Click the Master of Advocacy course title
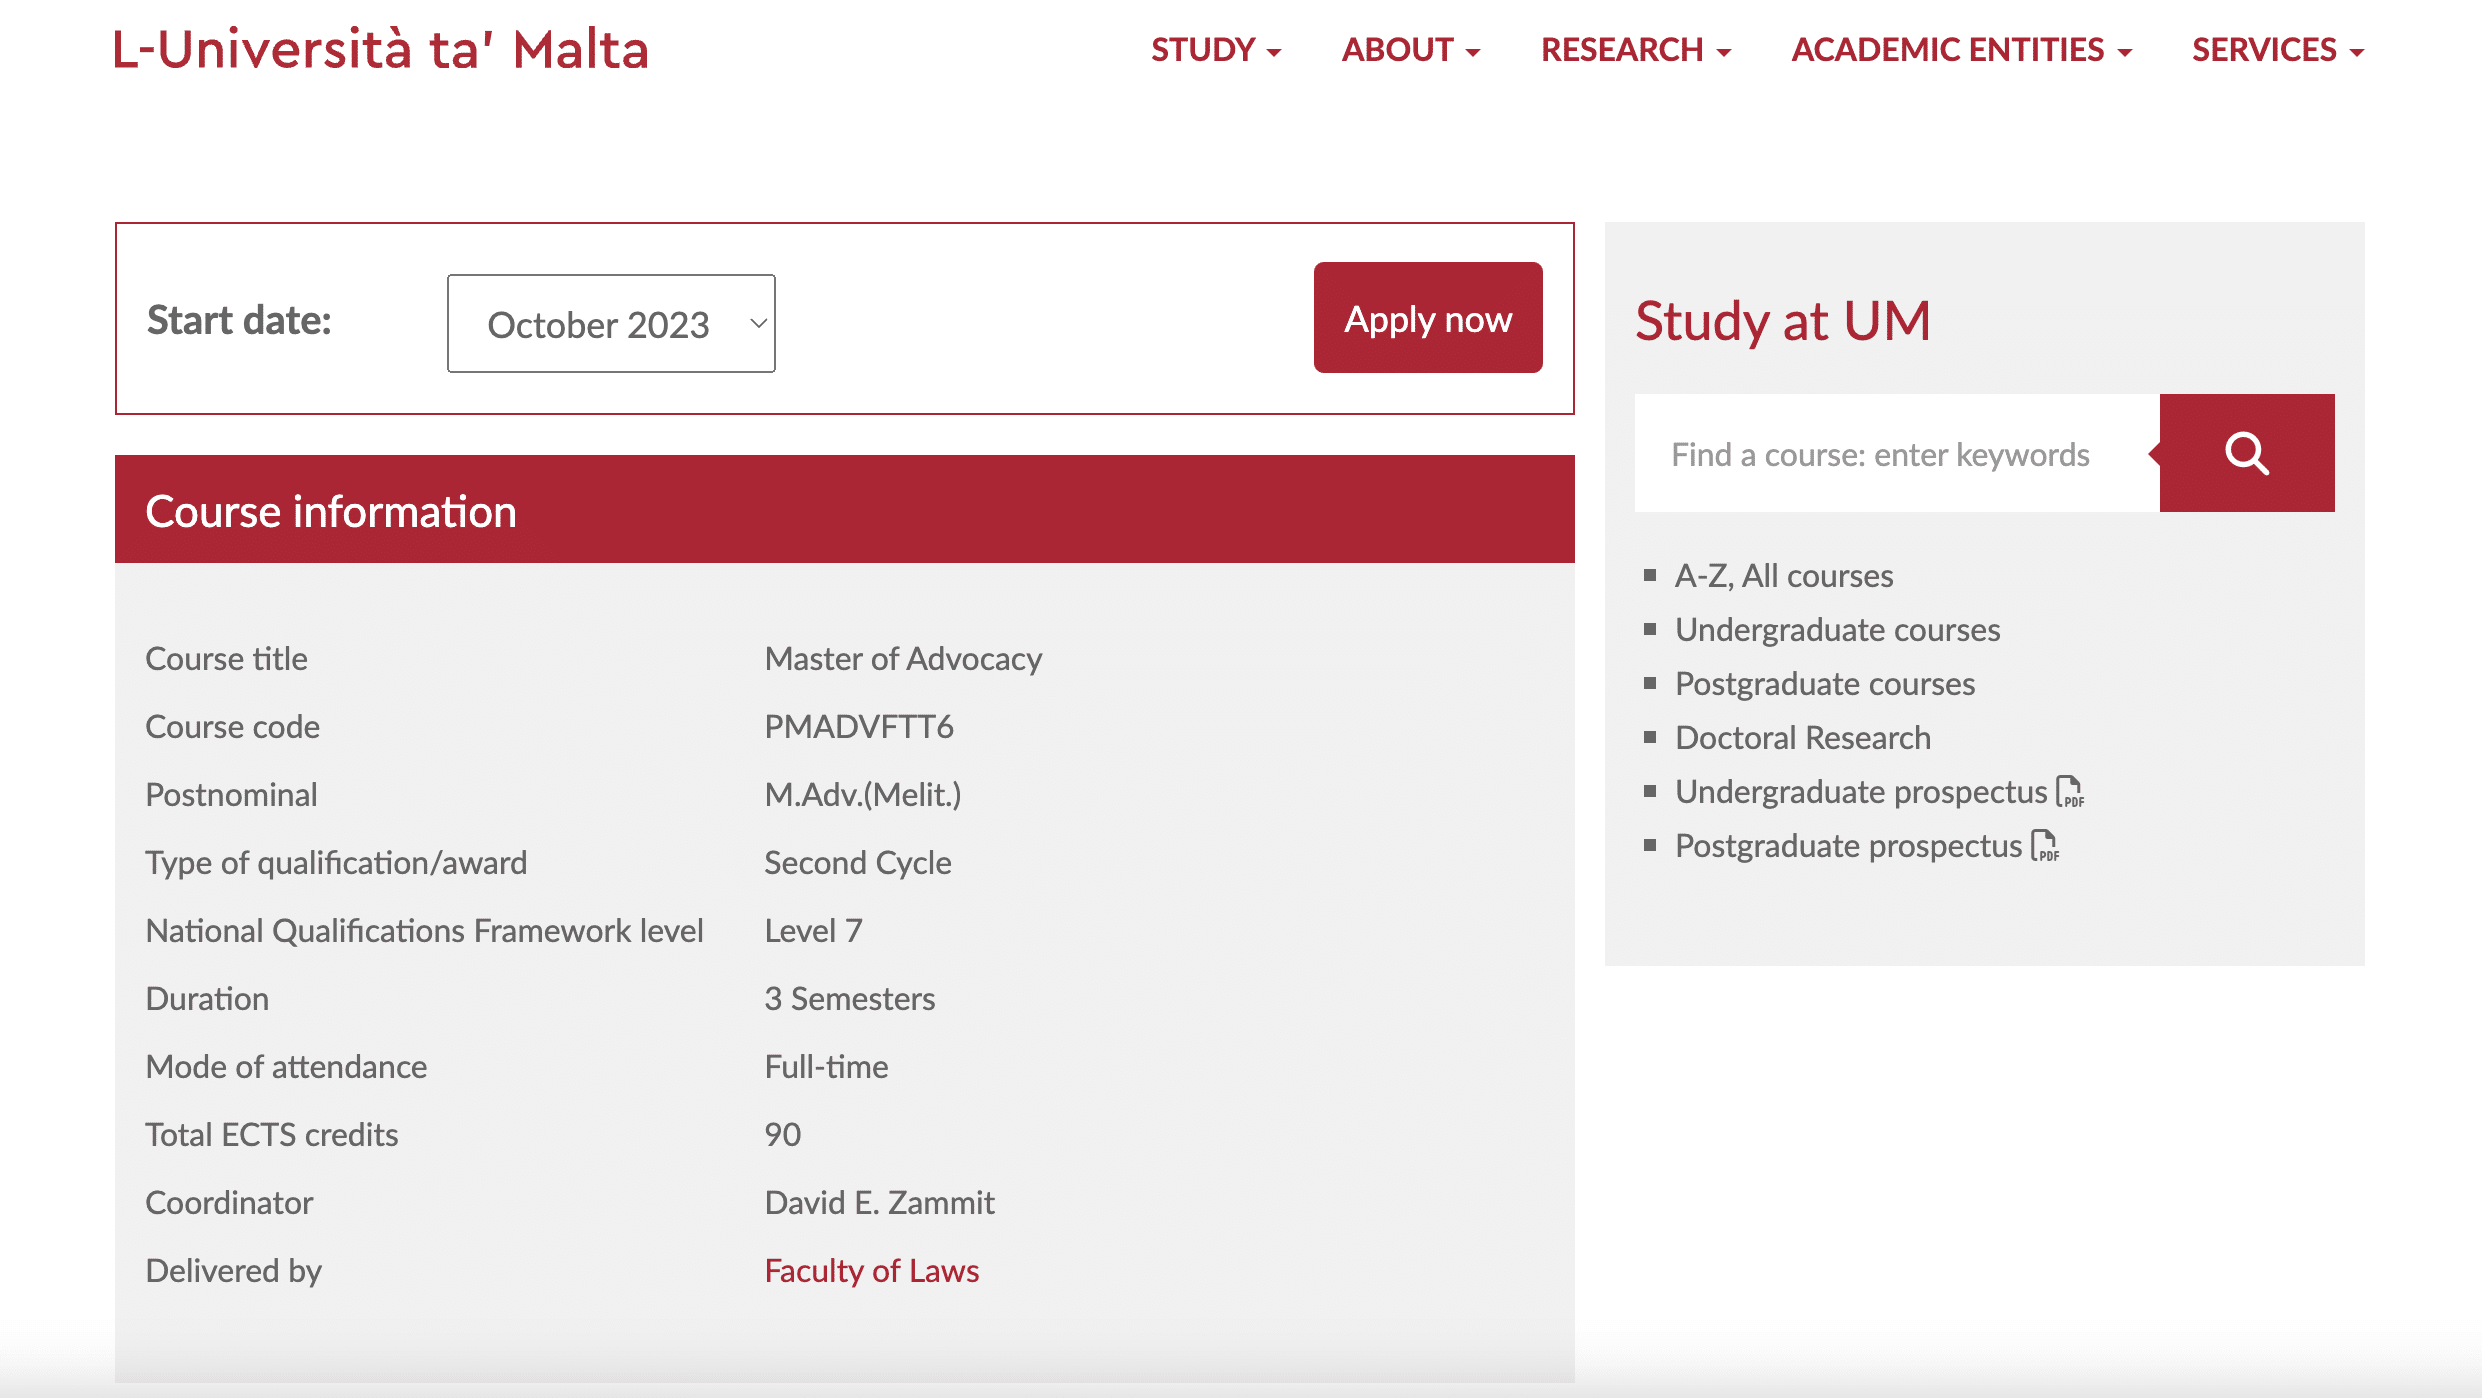Viewport: 2482px width, 1398px height. click(903, 658)
